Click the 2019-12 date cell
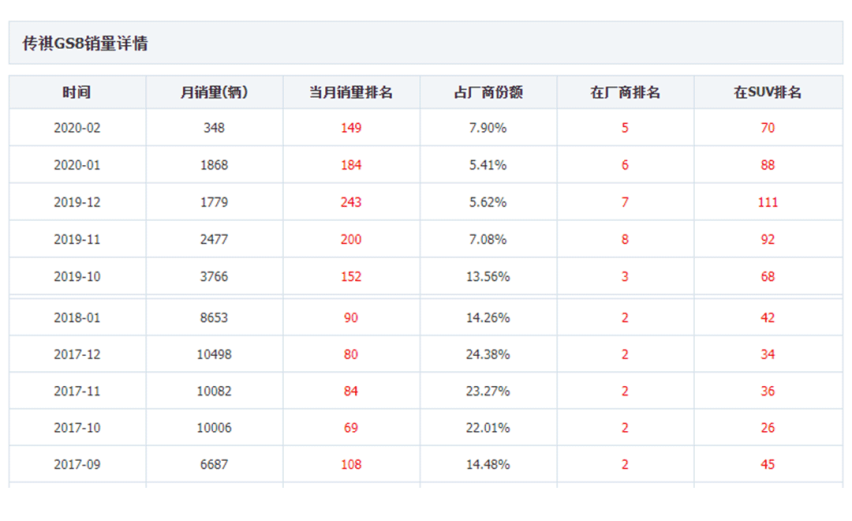The height and width of the screenshot is (521, 852). pos(77,202)
